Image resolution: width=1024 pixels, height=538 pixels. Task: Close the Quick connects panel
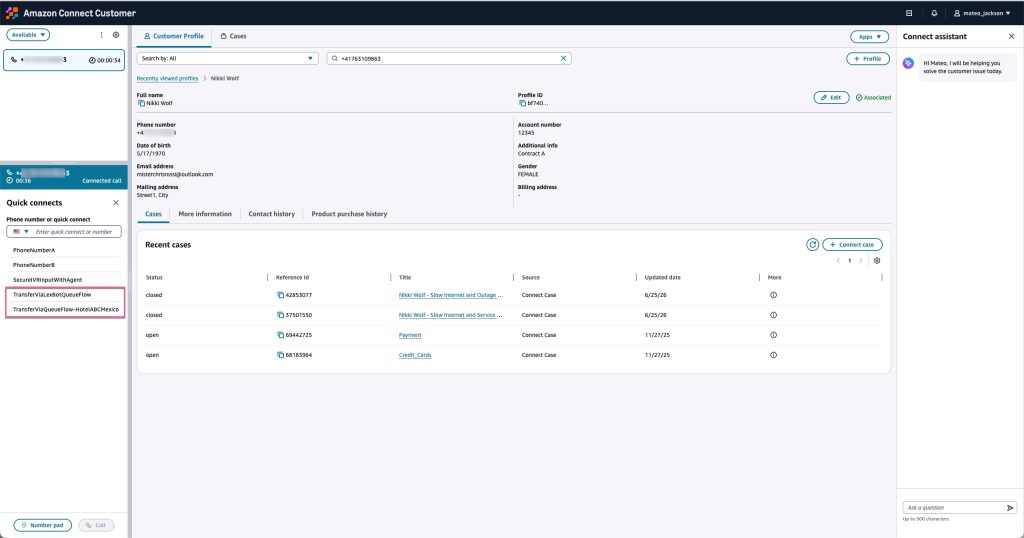click(x=116, y=203)
